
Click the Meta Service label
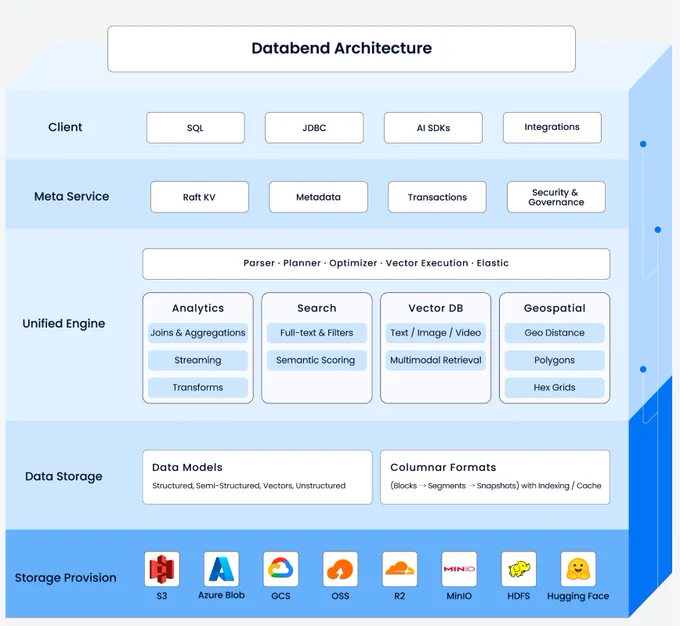tap(72, 197)
